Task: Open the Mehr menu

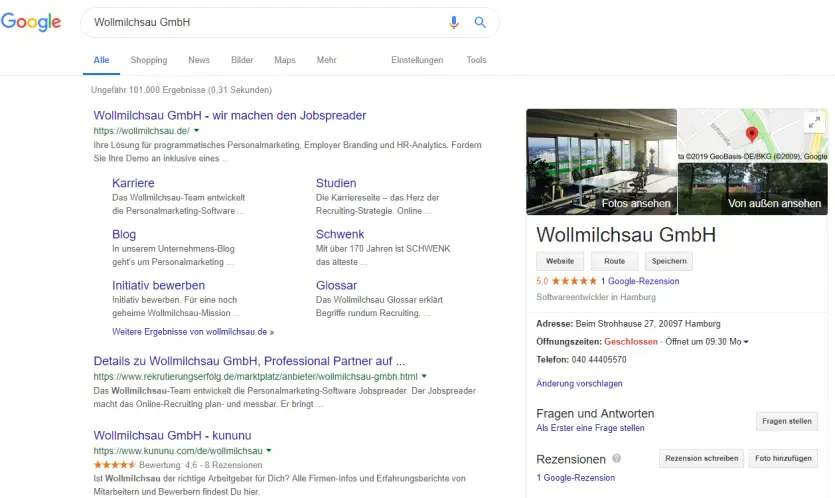Action: [326, 60]
